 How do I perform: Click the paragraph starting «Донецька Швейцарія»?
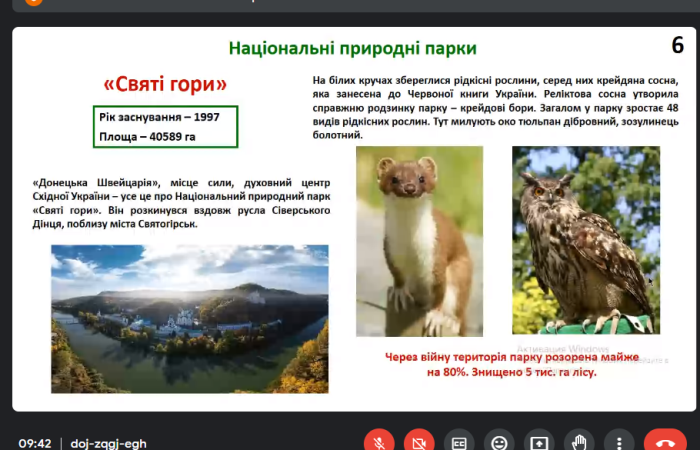pos(180,204)
